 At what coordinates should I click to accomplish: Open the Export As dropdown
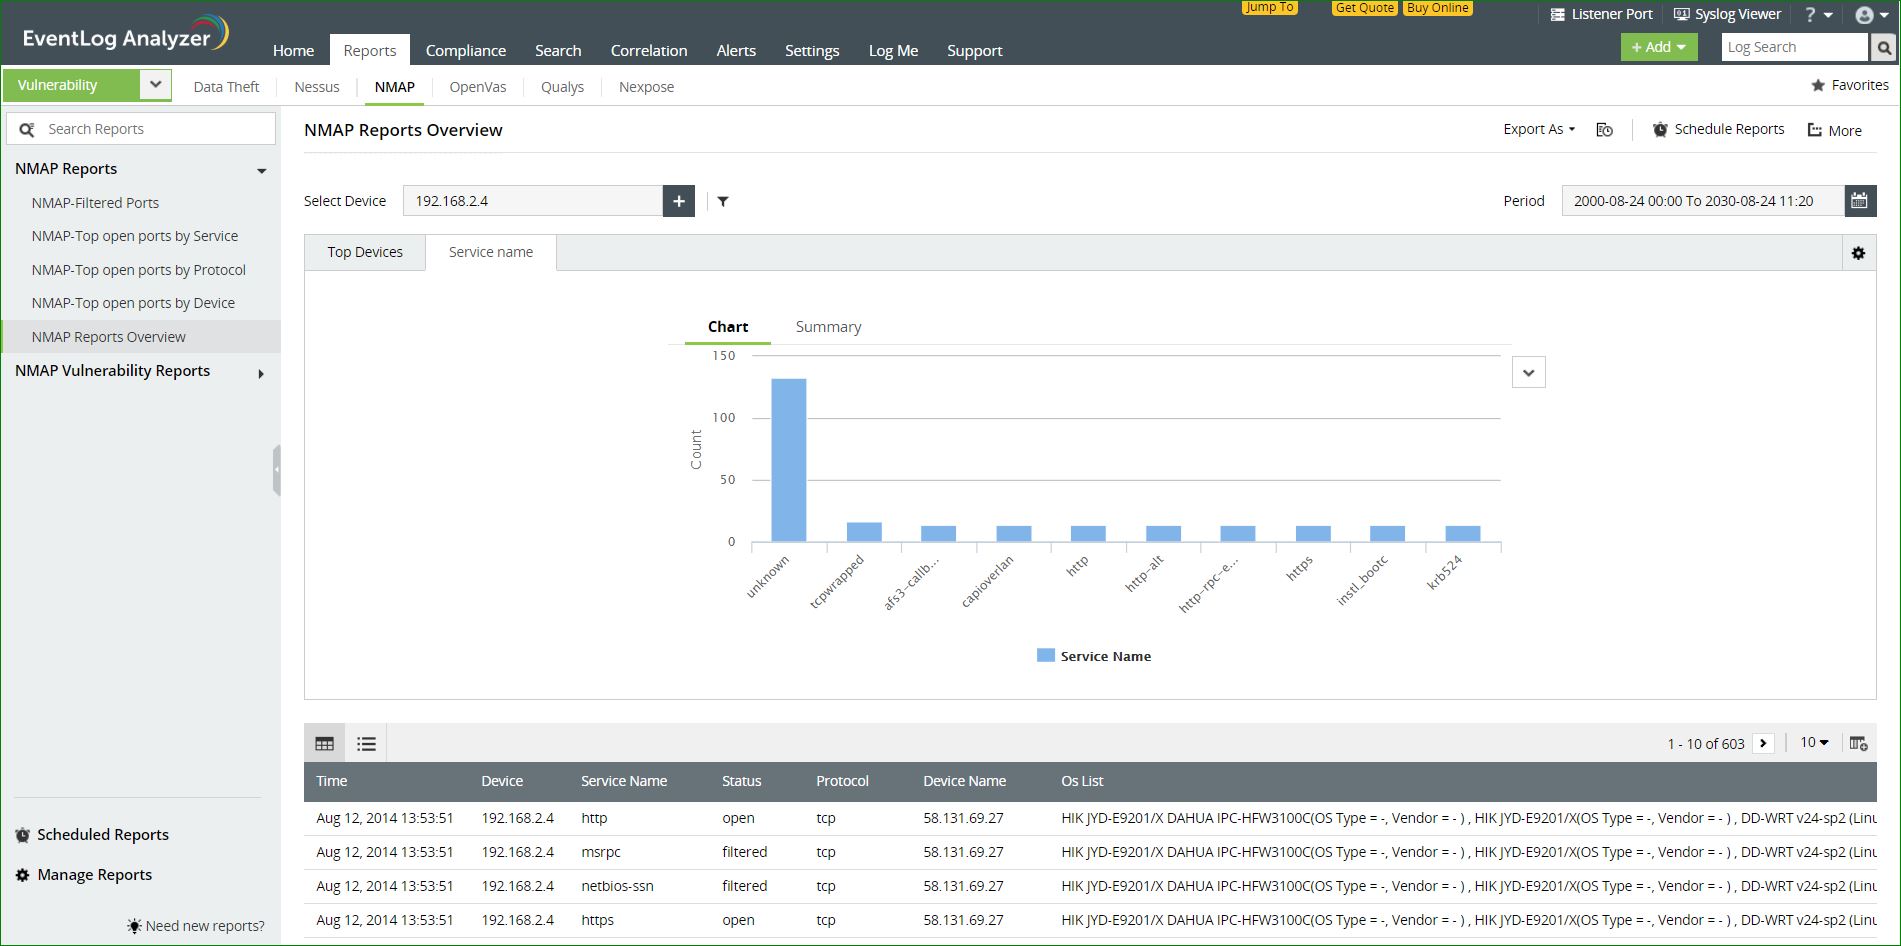1538,129
